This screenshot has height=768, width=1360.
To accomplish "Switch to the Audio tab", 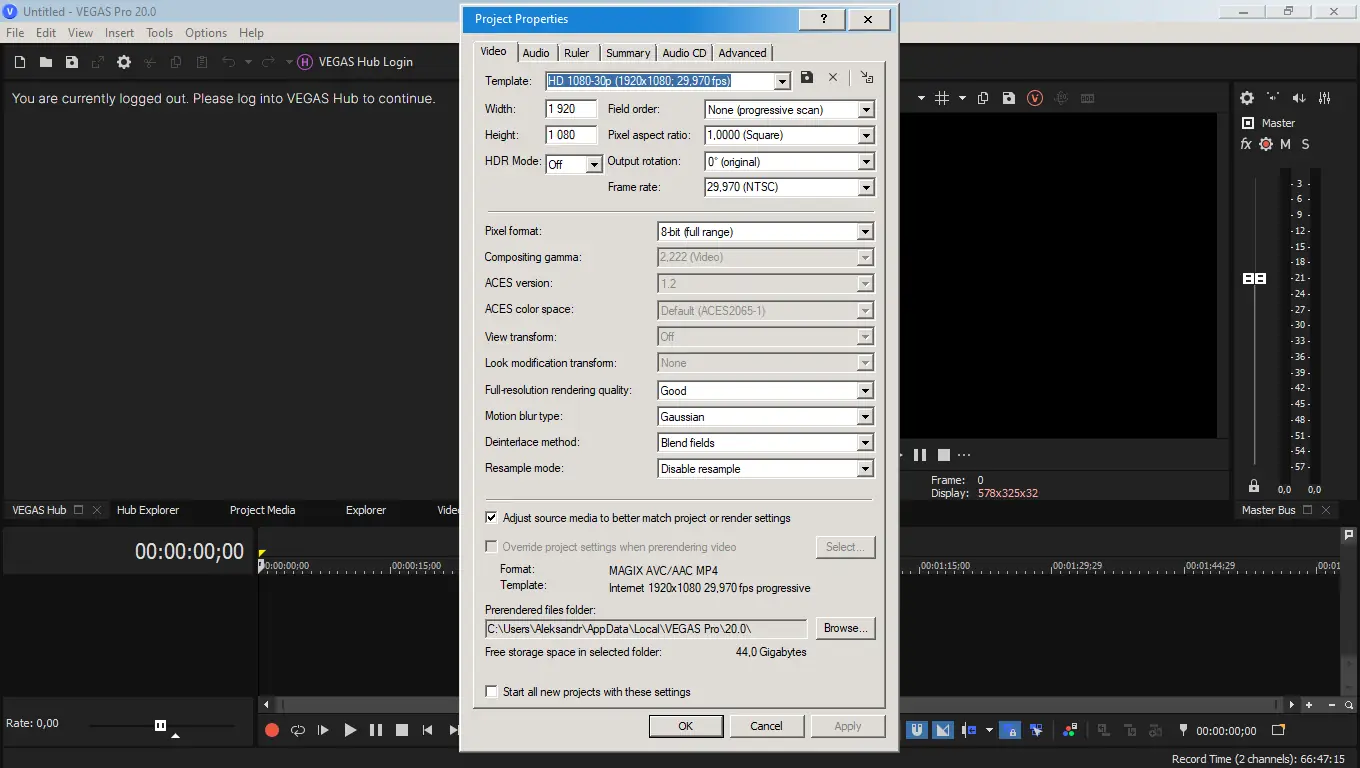I will (x=536, y=53).
